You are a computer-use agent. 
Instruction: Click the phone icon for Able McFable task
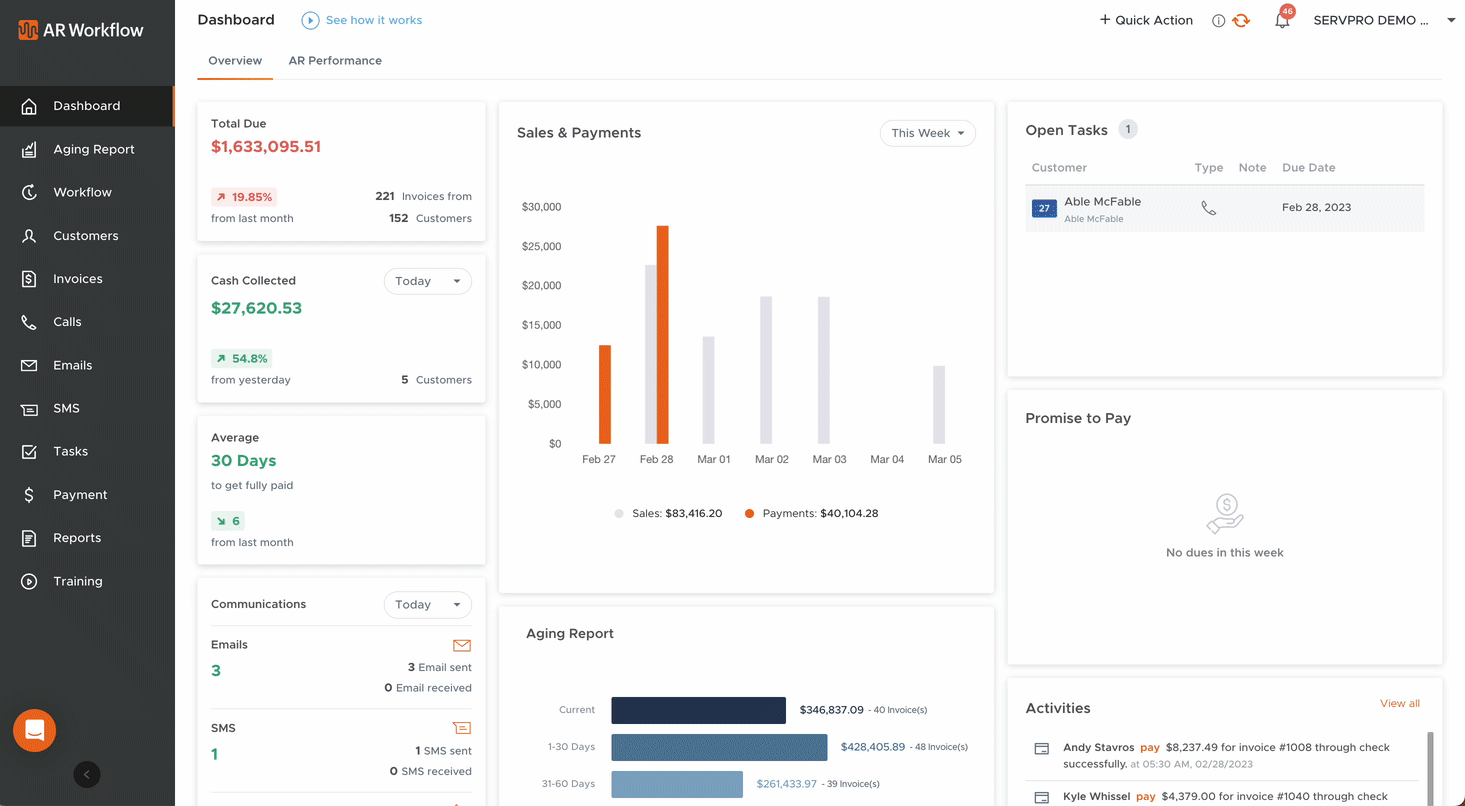coord(1208,208)
